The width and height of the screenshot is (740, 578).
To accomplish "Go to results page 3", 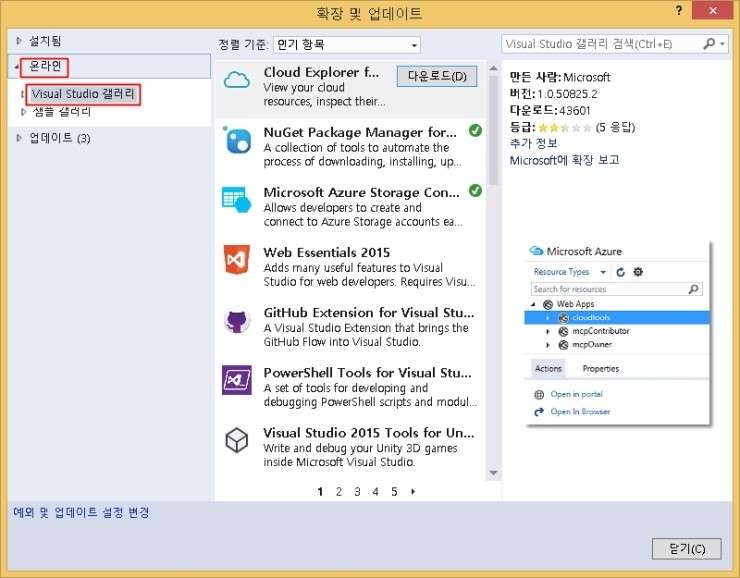I will pos(357,492).
